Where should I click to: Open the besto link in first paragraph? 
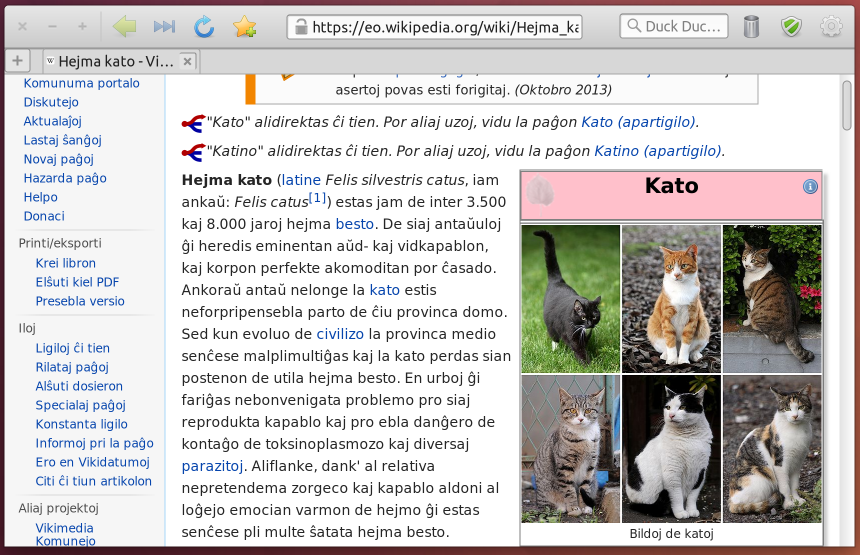(354, 224)
